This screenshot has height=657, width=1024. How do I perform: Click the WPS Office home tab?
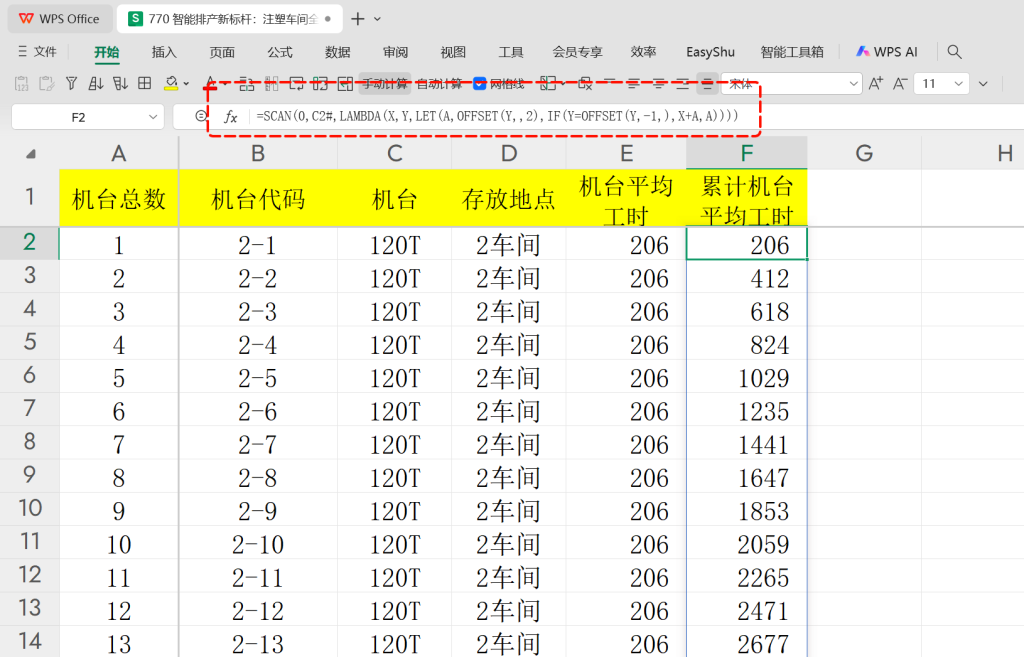click(x=59, y=19)
